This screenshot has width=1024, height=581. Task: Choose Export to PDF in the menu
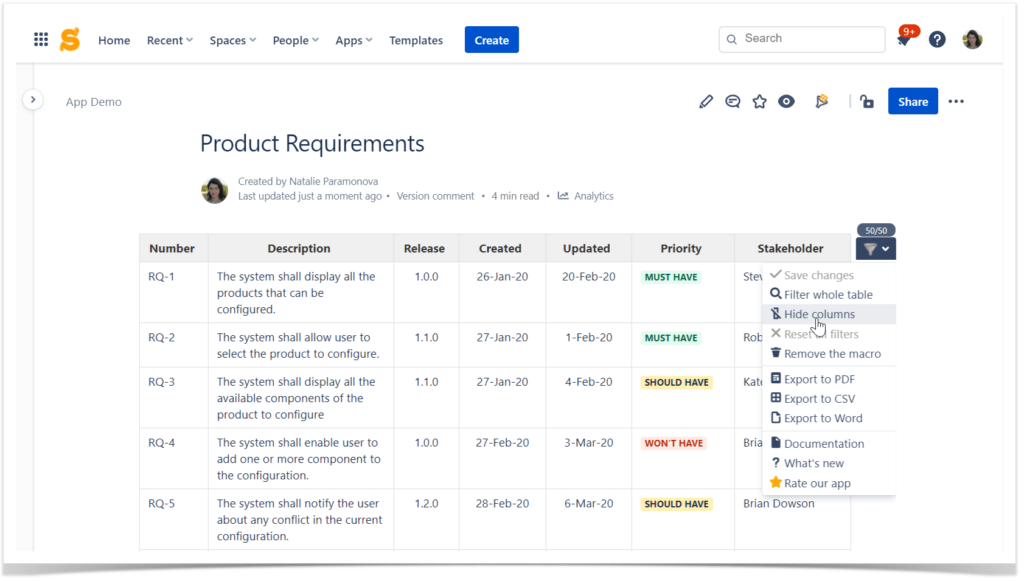(x=822, y=378)
